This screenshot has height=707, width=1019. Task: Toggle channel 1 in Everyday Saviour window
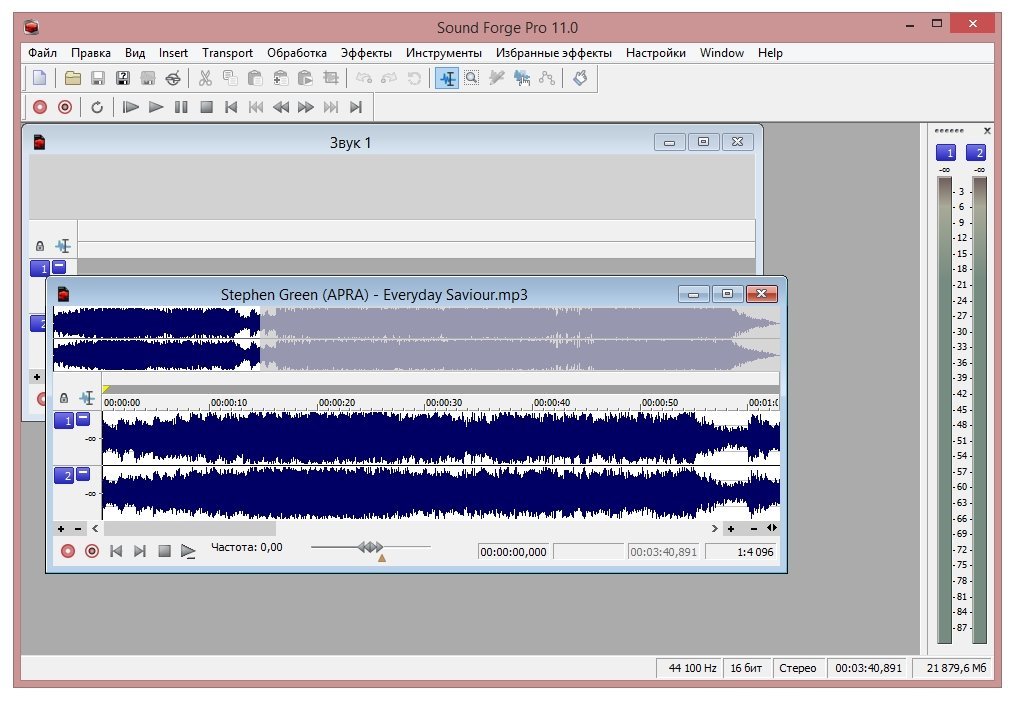(x=64, y=420)
